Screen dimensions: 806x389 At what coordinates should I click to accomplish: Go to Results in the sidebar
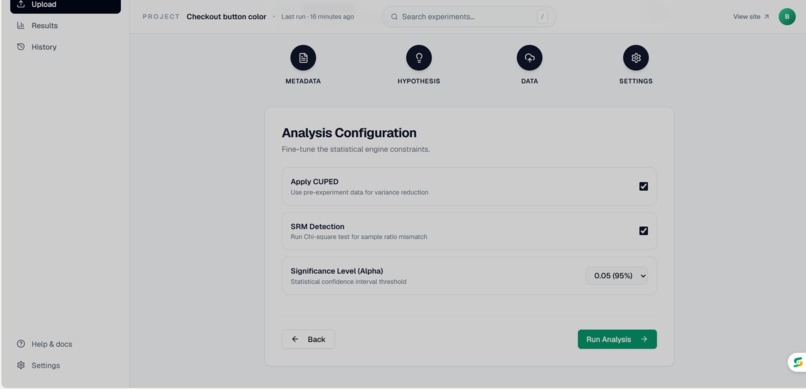coord(66,25)
